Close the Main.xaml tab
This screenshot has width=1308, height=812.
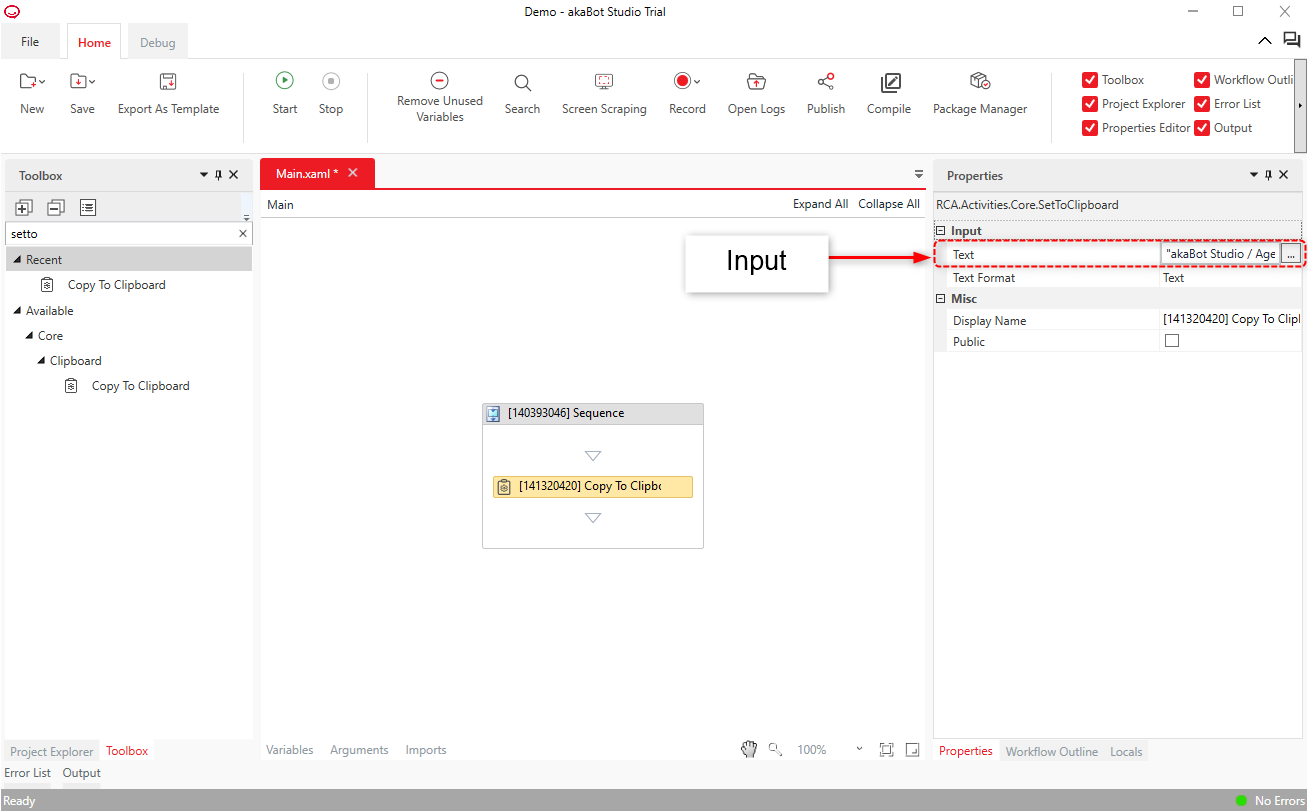[353, 173]
